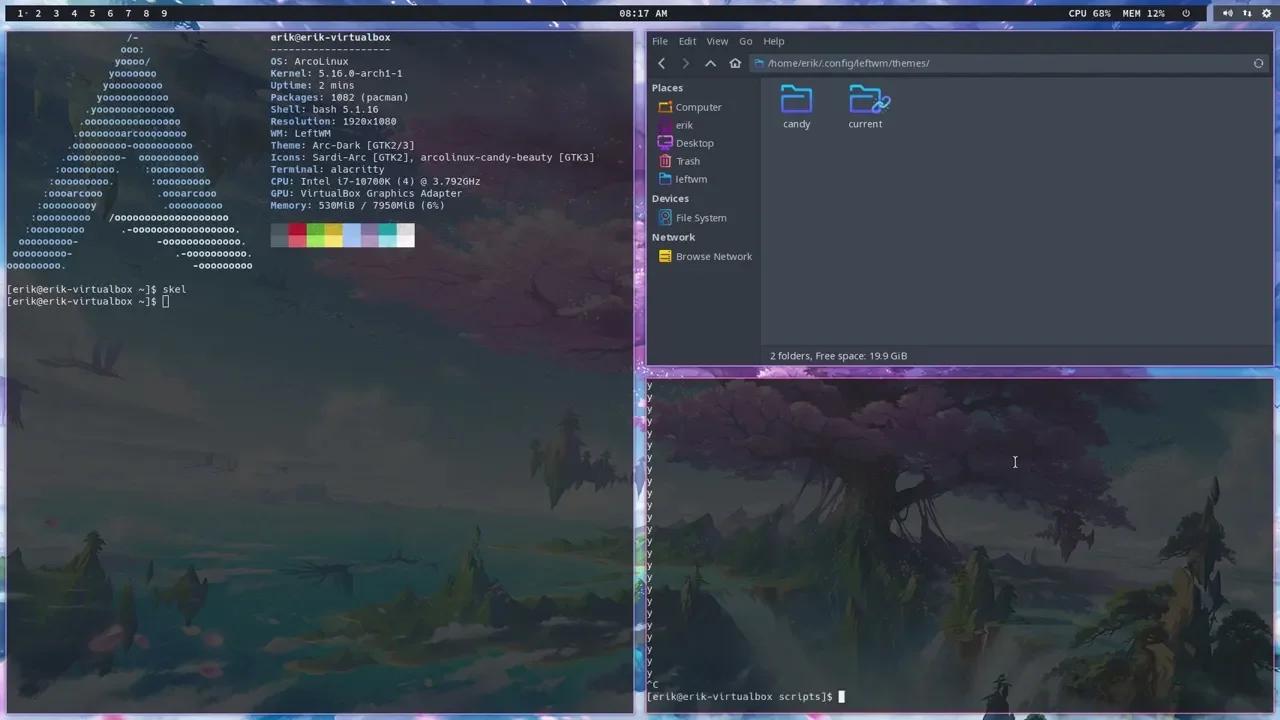Image resolution: width=1280 pixels, height=720 pixels.
Task: Open the erik folder in the Places panel
Action: point(684,125)
